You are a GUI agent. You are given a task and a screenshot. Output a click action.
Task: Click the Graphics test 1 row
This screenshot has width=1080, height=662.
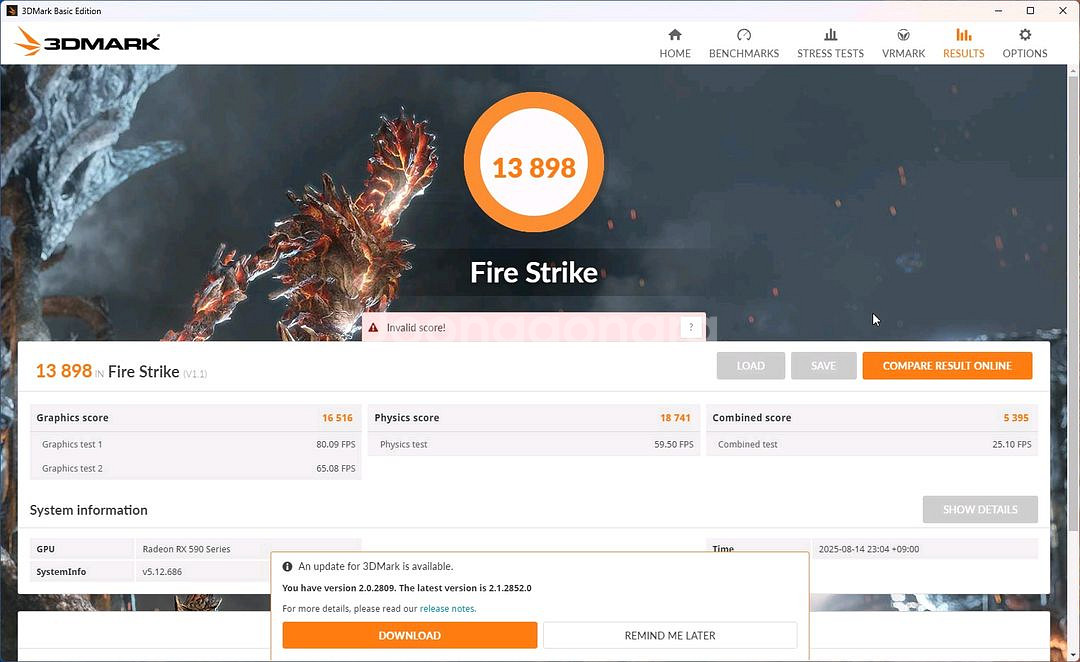[x=196, y=444]
